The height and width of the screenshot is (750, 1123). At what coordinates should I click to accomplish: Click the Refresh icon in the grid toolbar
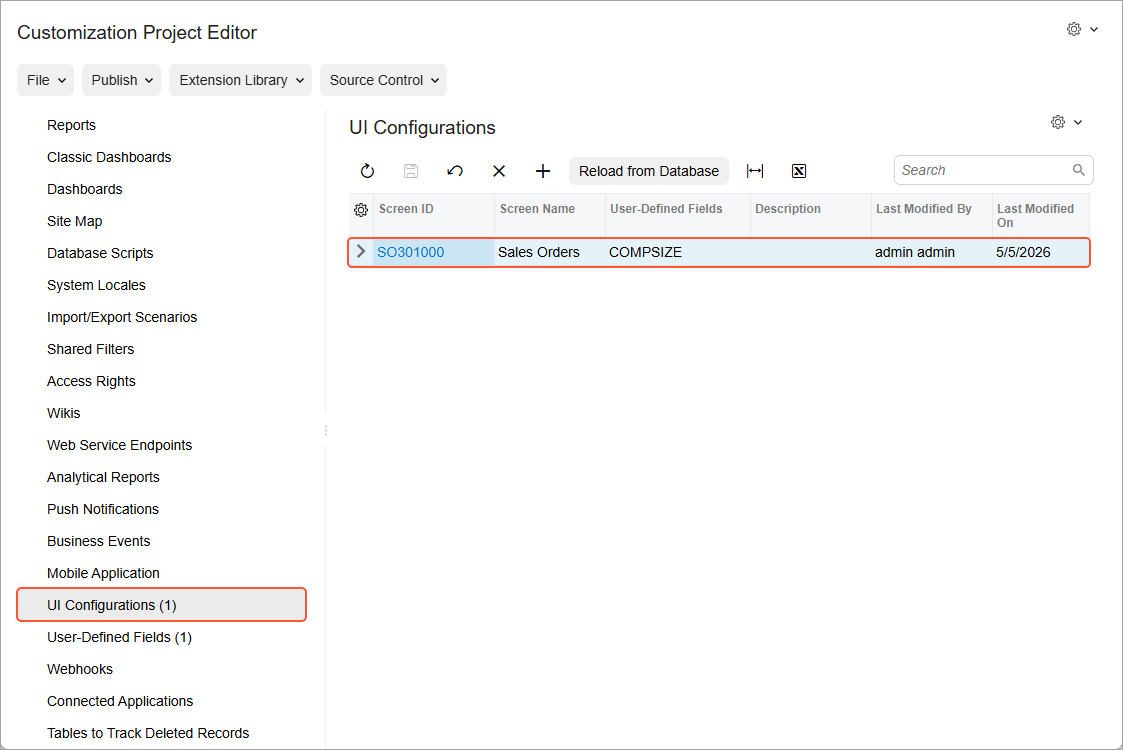coord(367,171)
